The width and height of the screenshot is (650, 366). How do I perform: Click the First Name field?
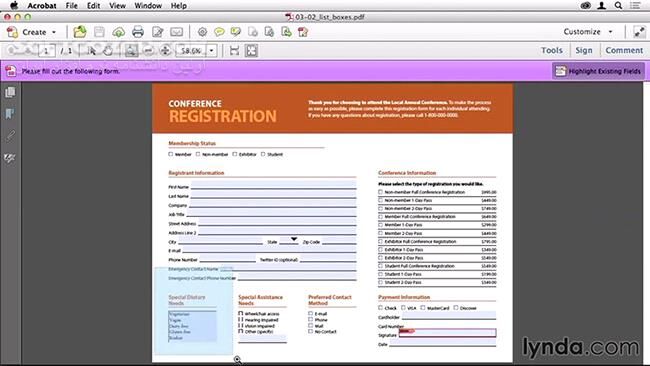tap(273, 185)
